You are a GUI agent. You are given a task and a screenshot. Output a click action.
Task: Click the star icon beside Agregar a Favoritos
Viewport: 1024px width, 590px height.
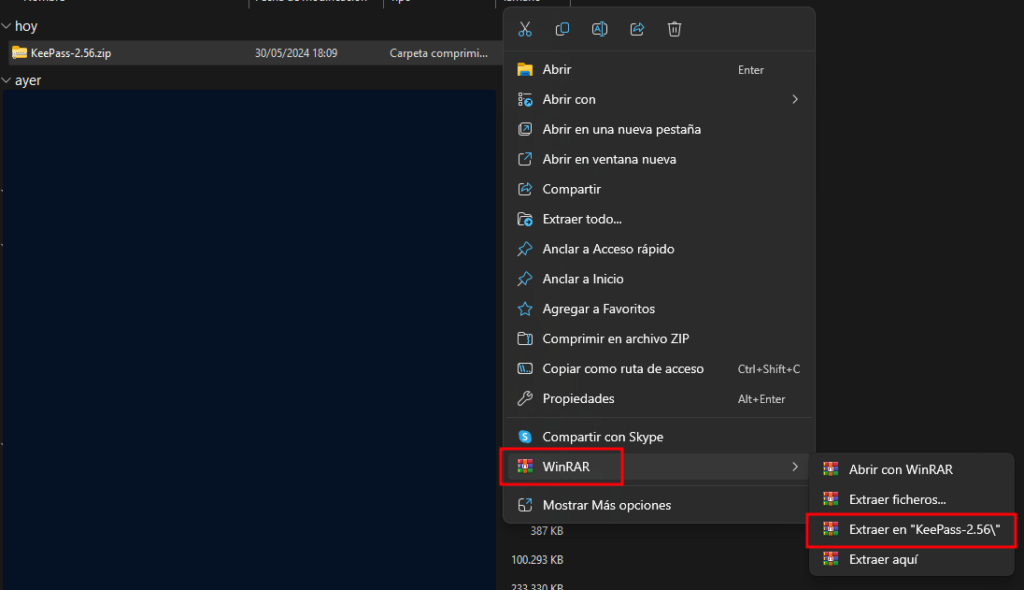[525, 309]
